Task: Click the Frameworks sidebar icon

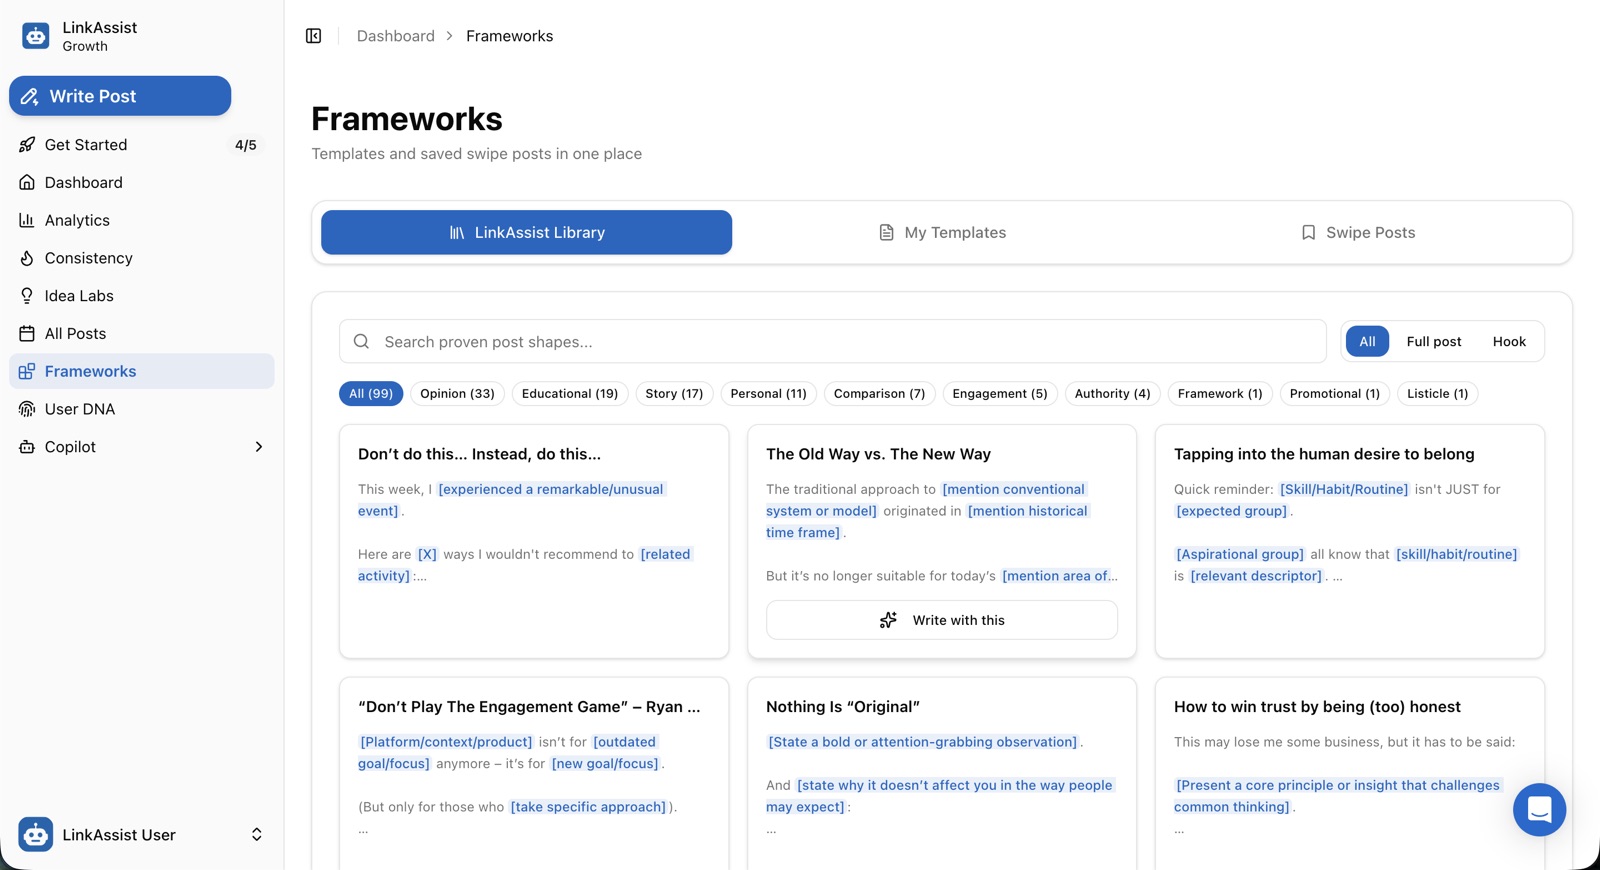Action: (27, 371)
